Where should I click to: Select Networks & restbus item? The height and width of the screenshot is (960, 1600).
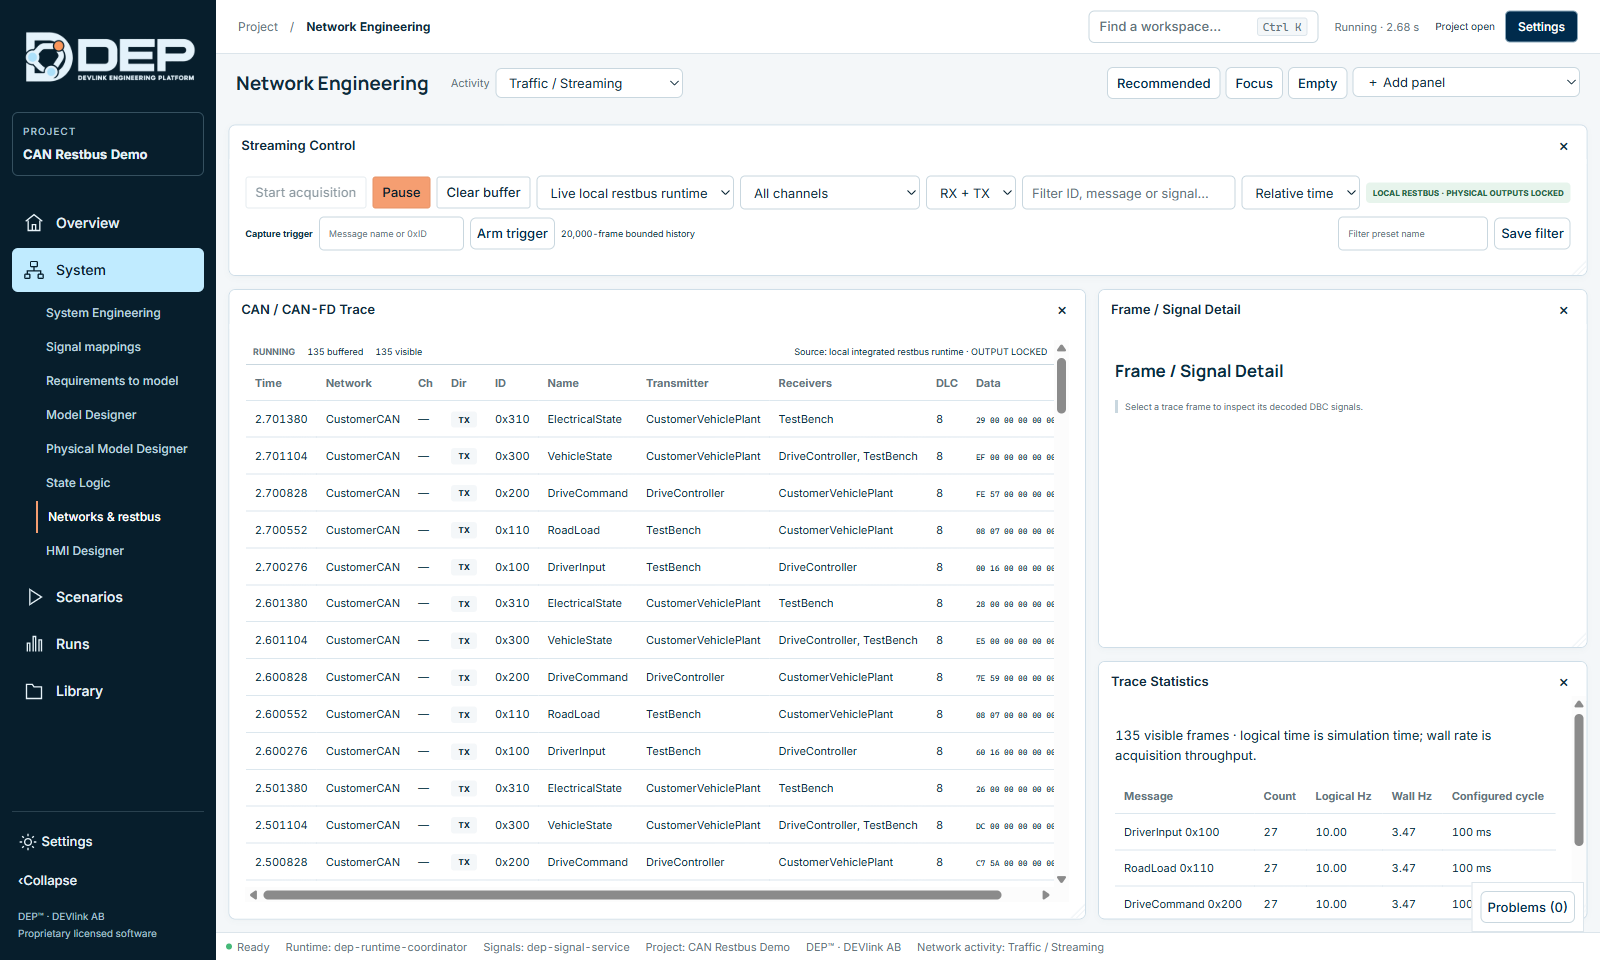point(104,517)
